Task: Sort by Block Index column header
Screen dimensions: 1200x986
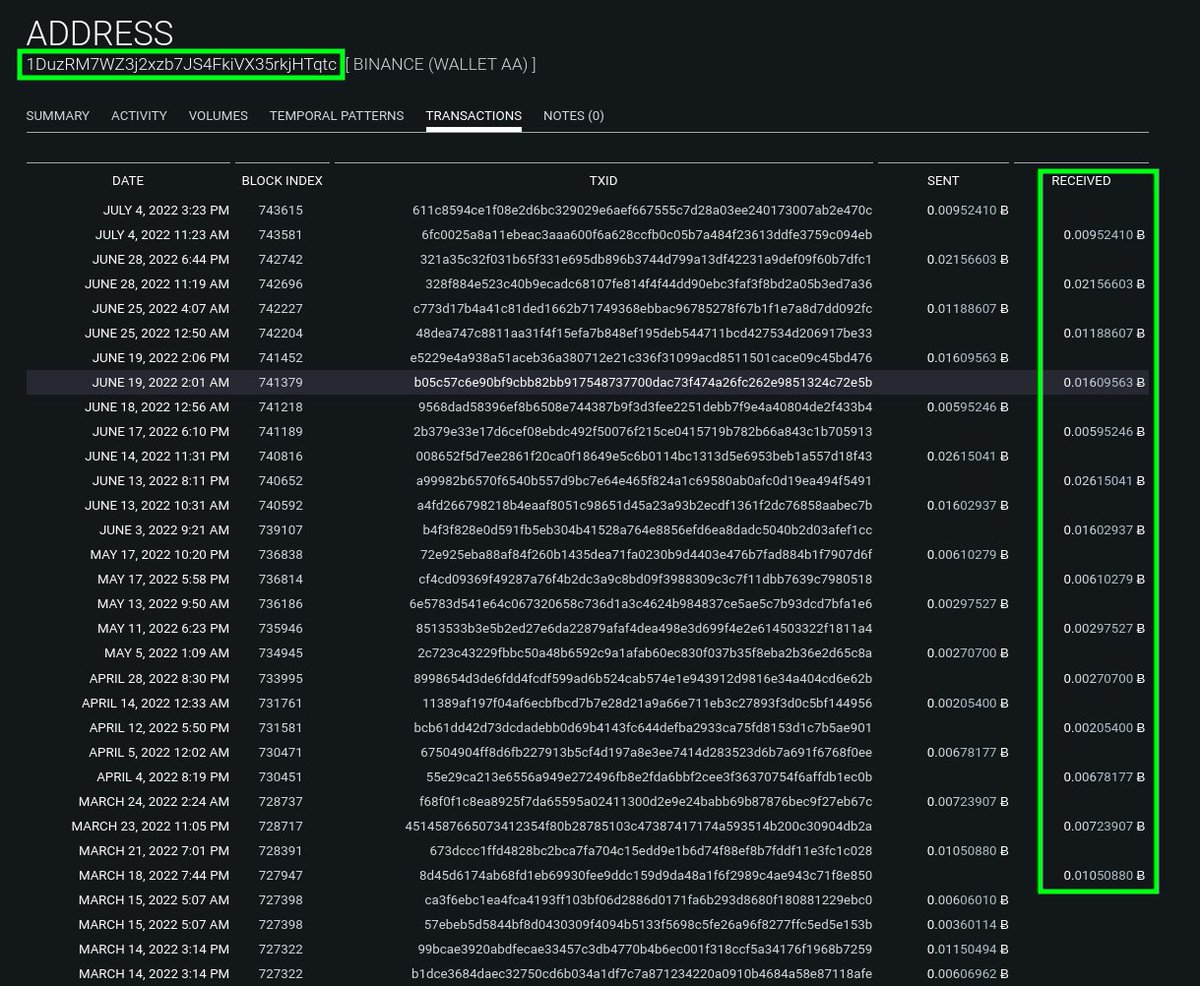Action: coord(282,181)
